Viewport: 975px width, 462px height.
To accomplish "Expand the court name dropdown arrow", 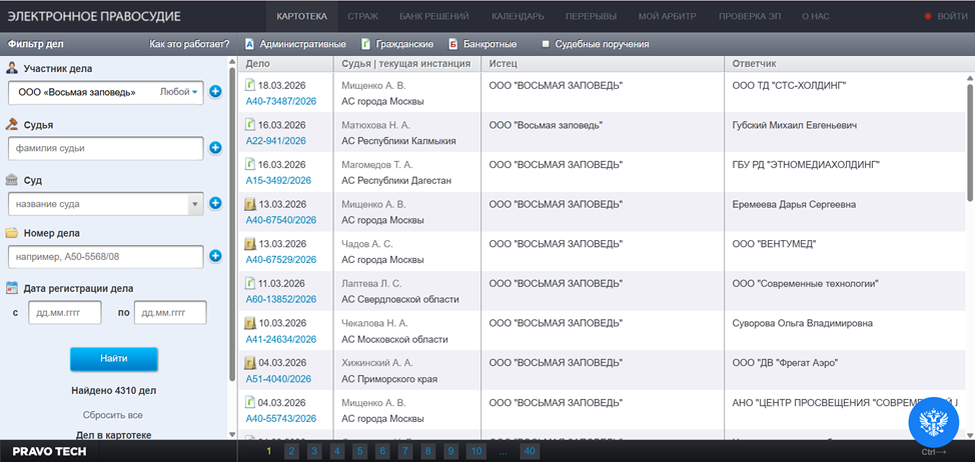I will 195,203.
